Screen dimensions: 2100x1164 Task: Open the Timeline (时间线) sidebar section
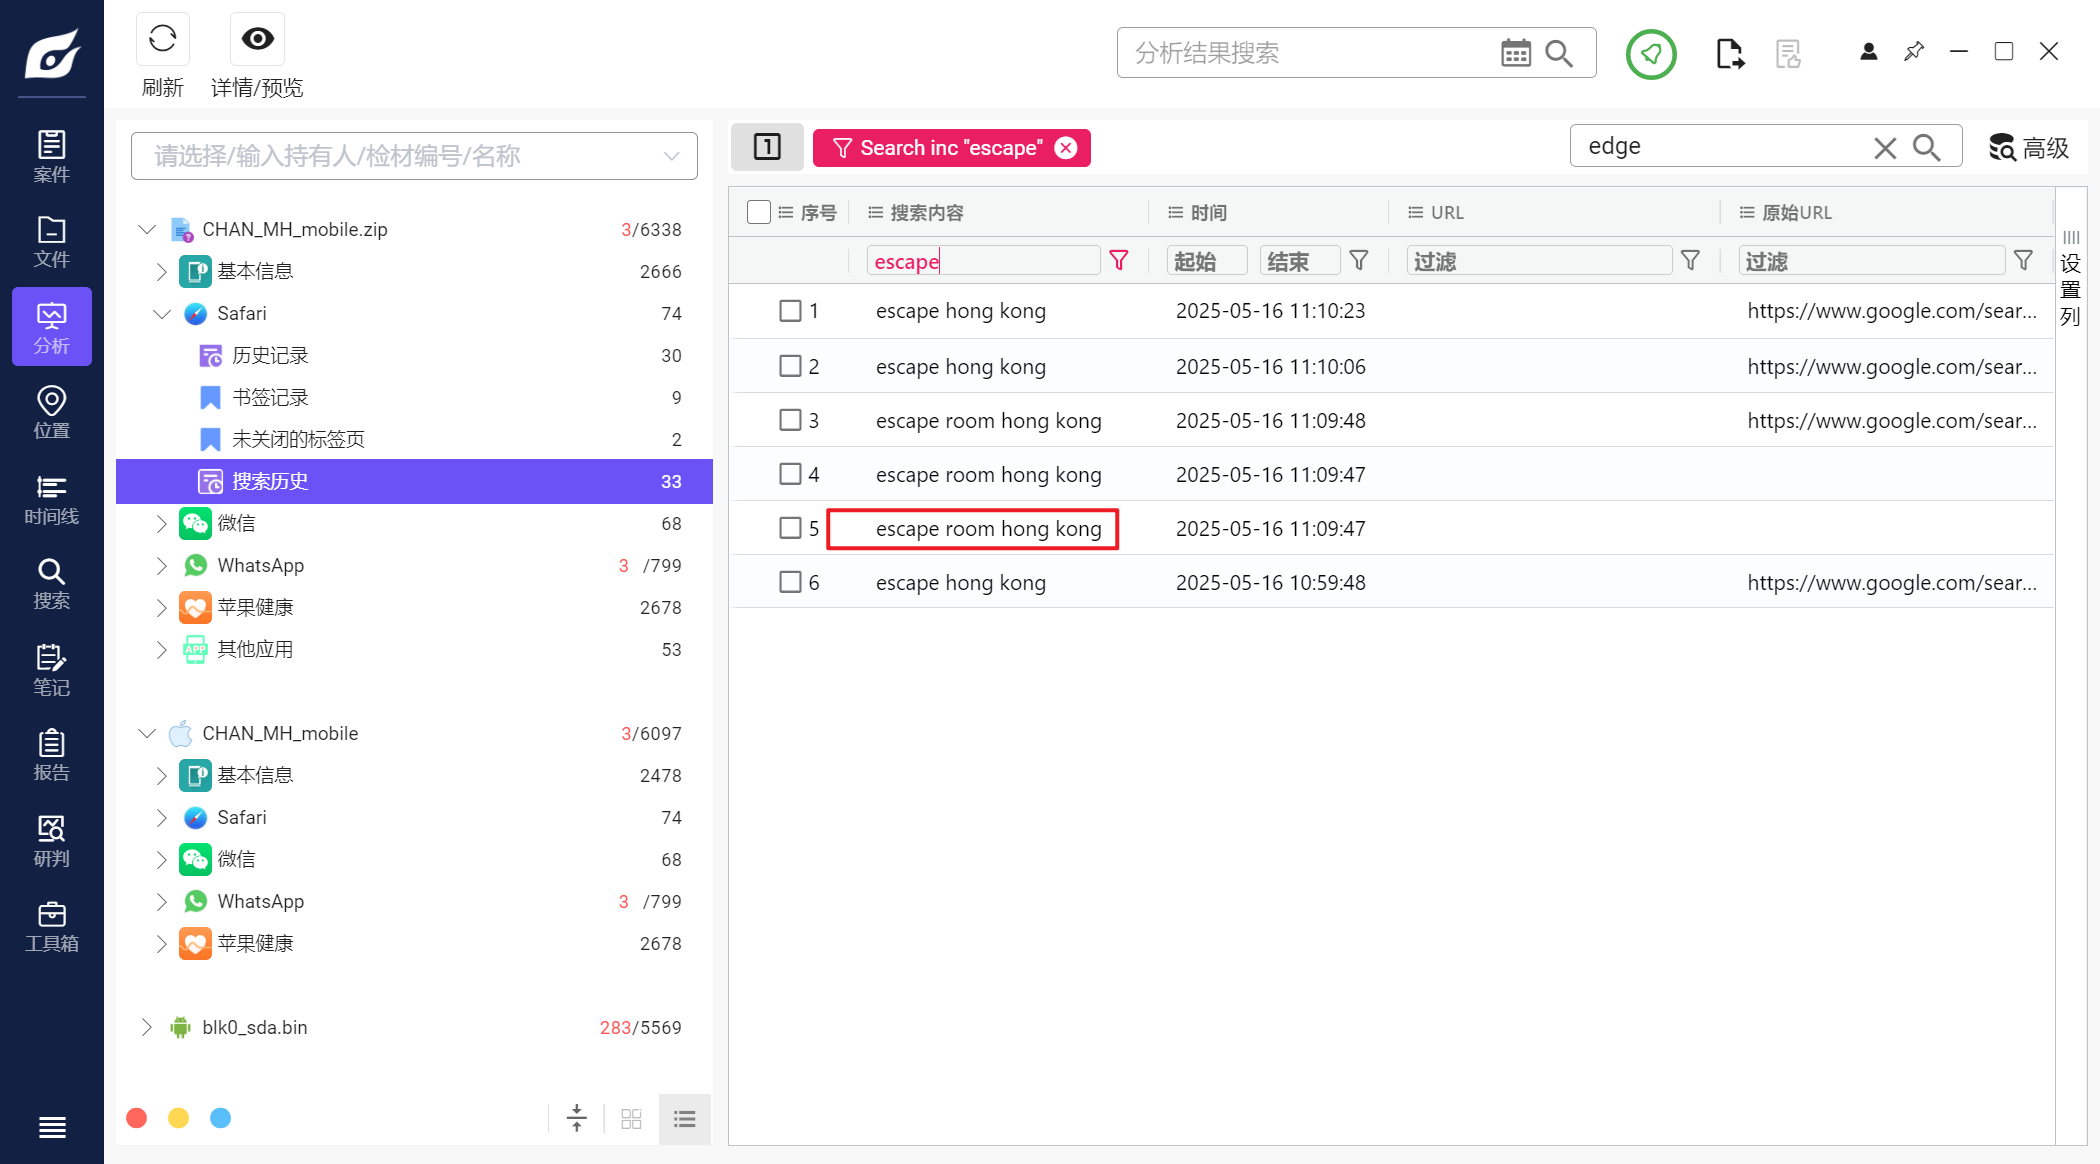(51, 499)
